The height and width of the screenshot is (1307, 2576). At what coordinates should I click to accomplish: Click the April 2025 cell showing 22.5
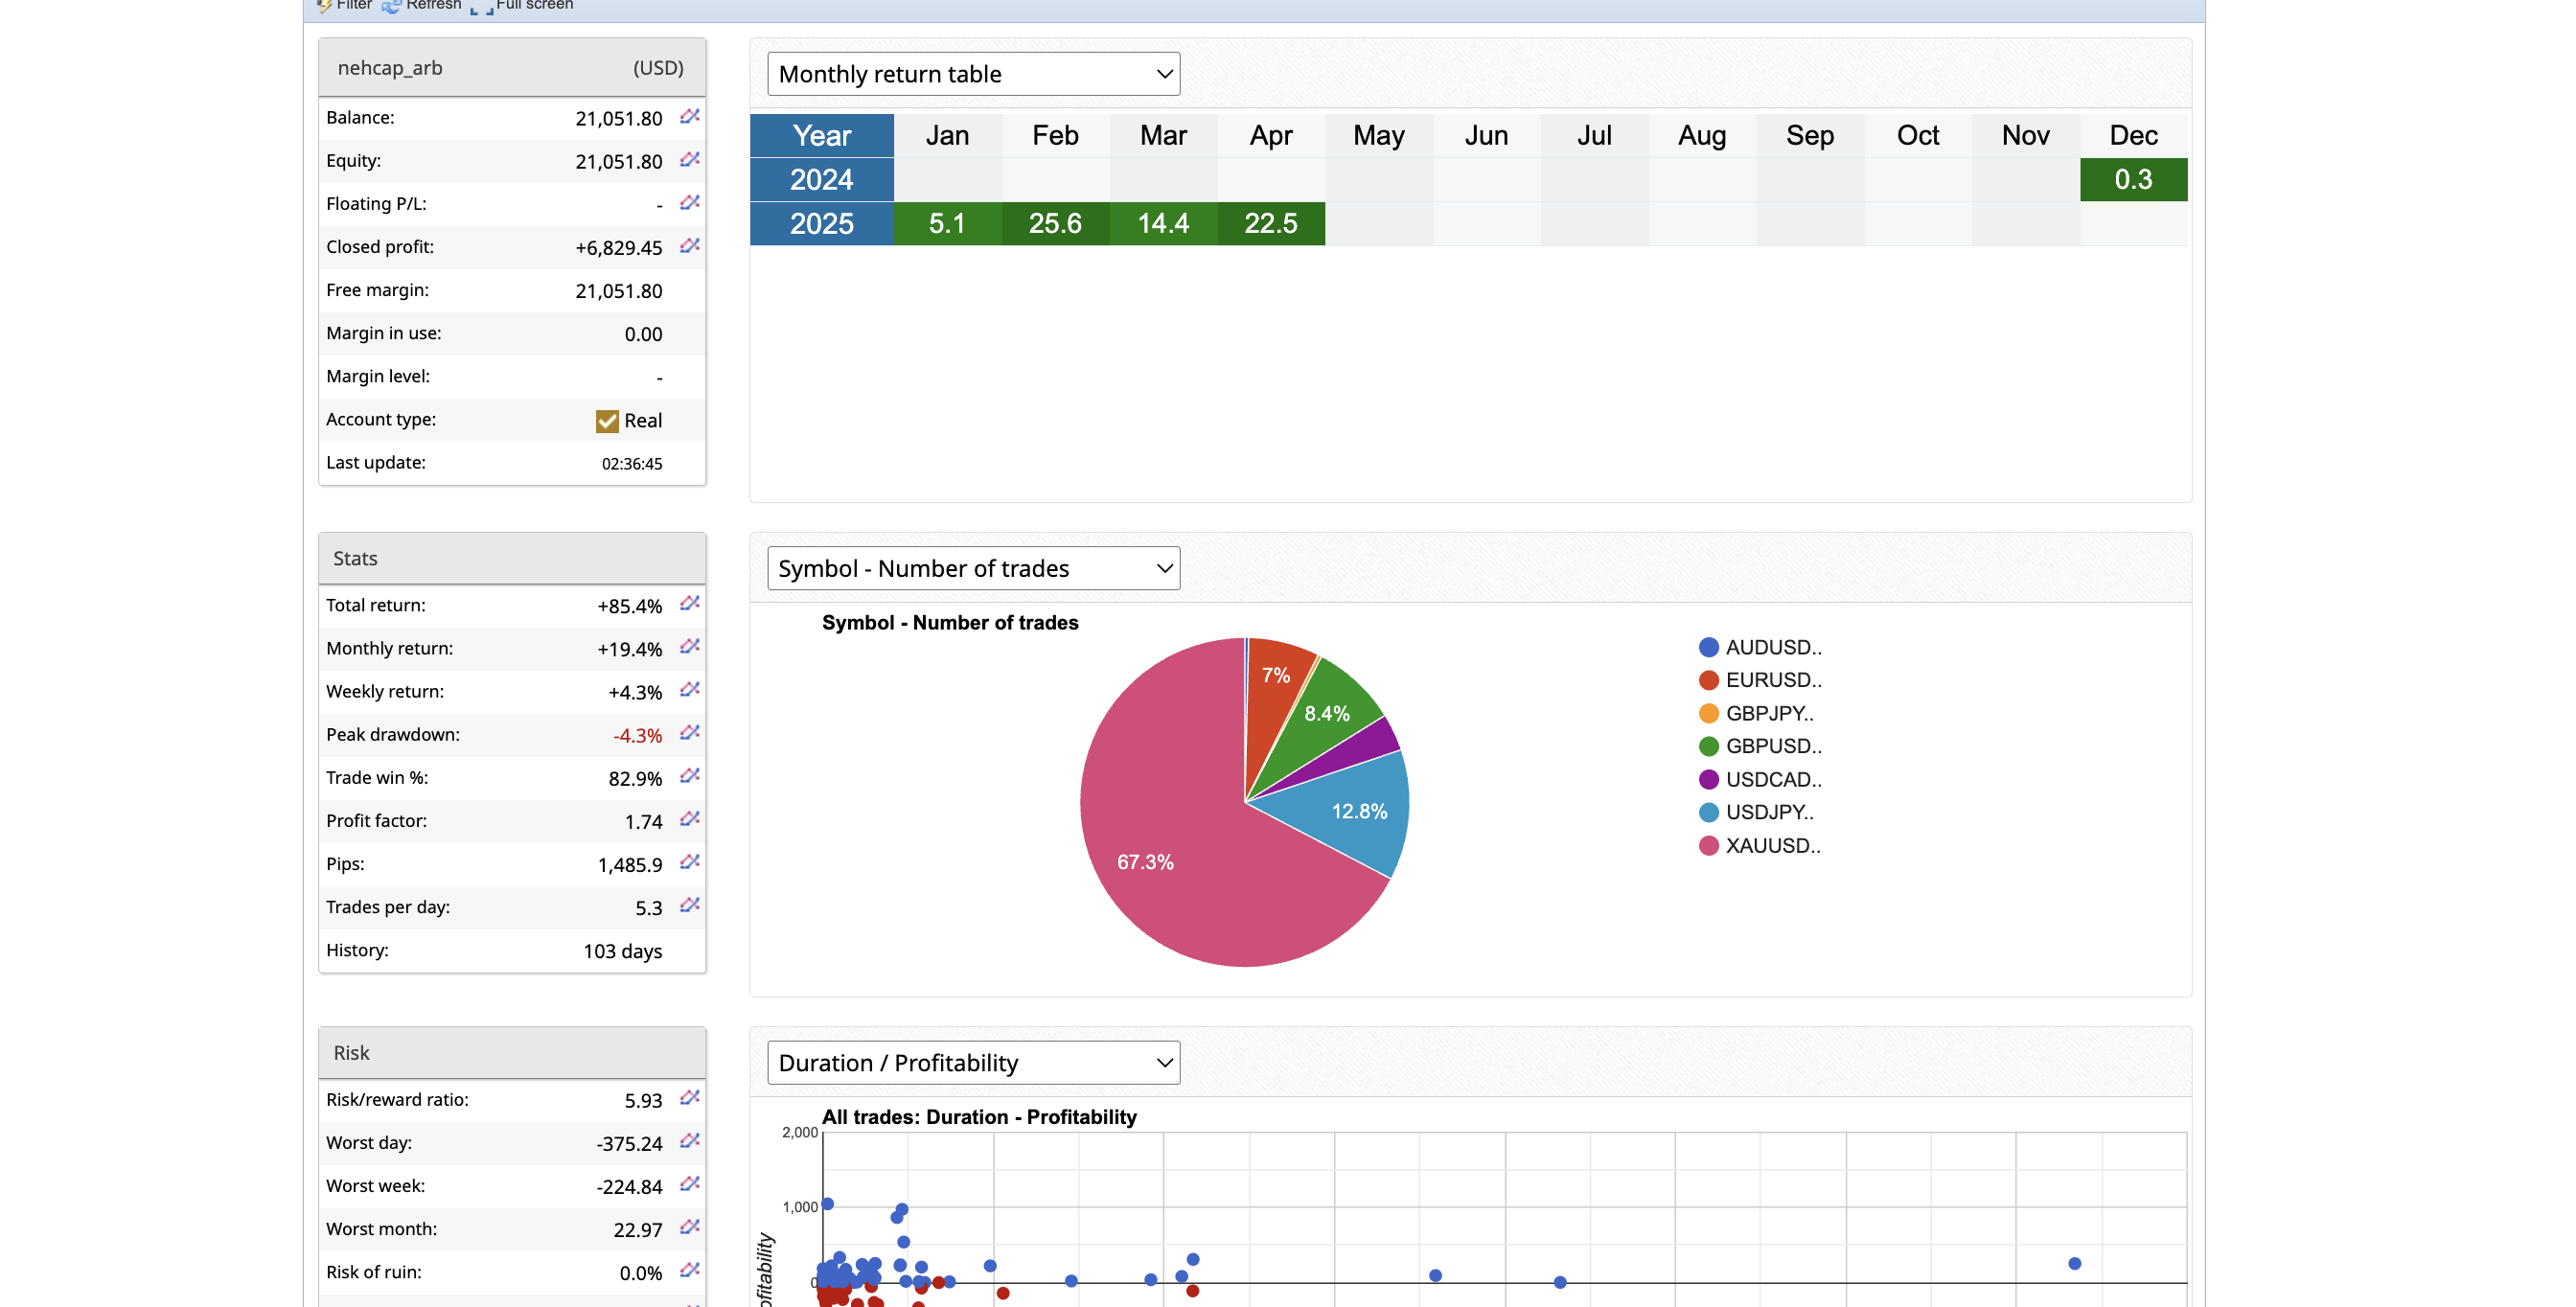coord(1270,224)
